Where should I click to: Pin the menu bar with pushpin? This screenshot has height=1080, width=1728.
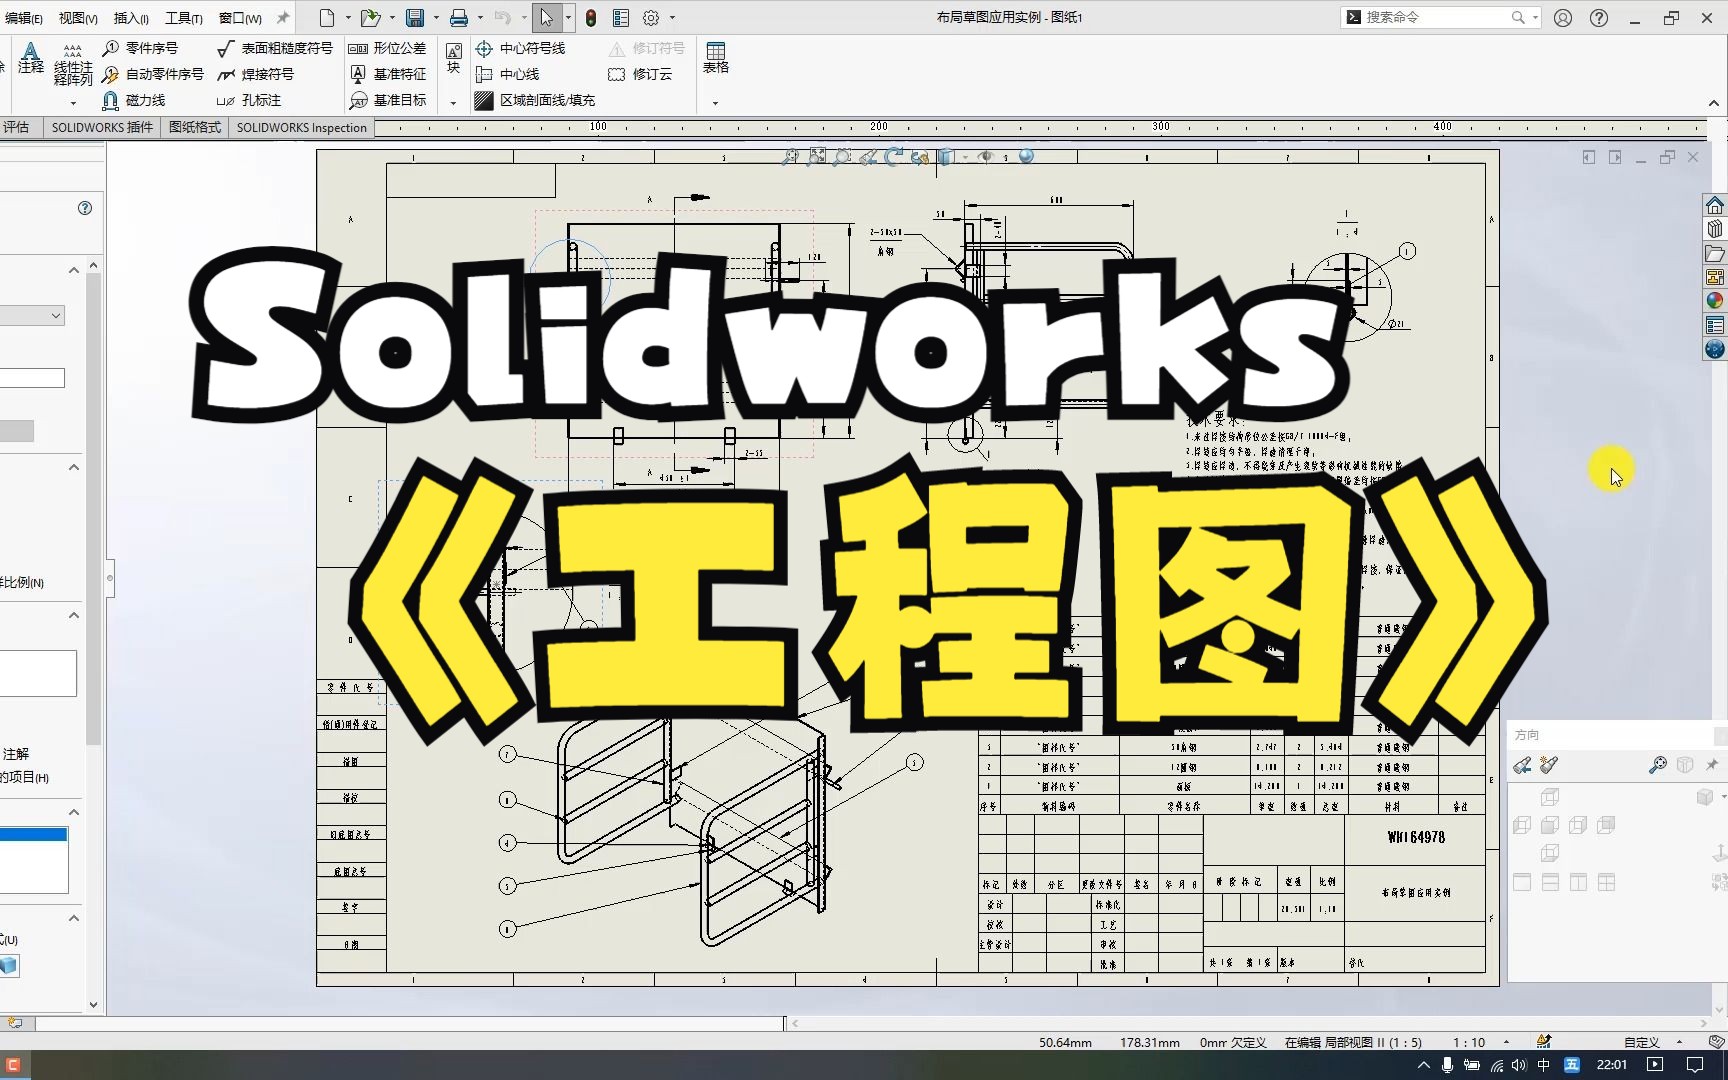point(283,18)
